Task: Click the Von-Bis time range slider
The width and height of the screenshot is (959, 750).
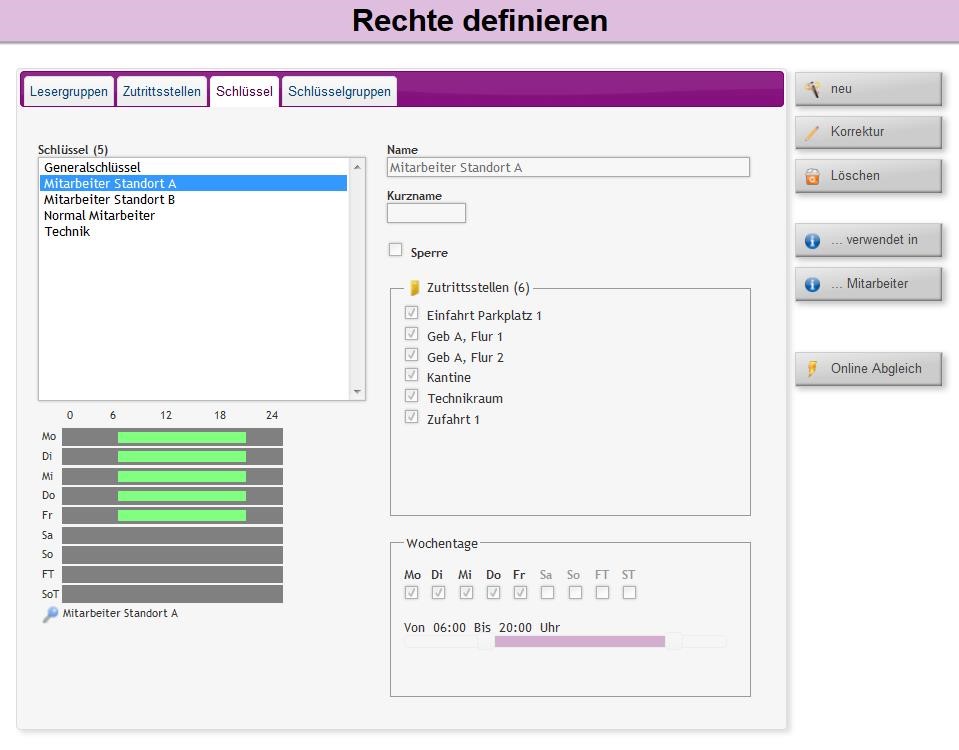Action: (x=579, y=641)
